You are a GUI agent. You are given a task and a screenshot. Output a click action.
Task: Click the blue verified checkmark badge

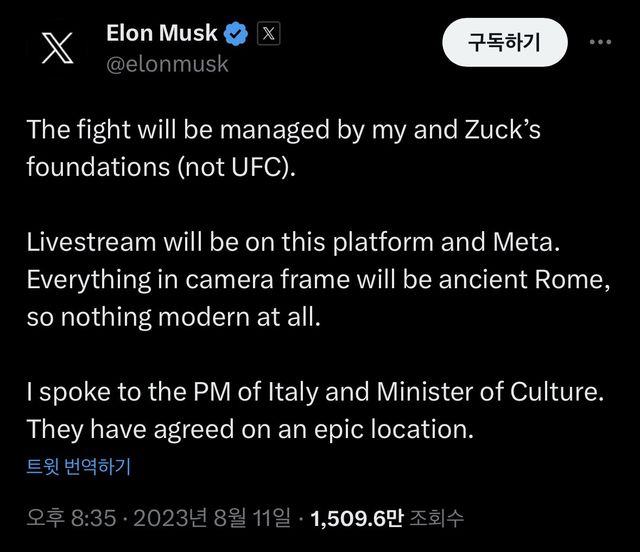tap(237, 34)
